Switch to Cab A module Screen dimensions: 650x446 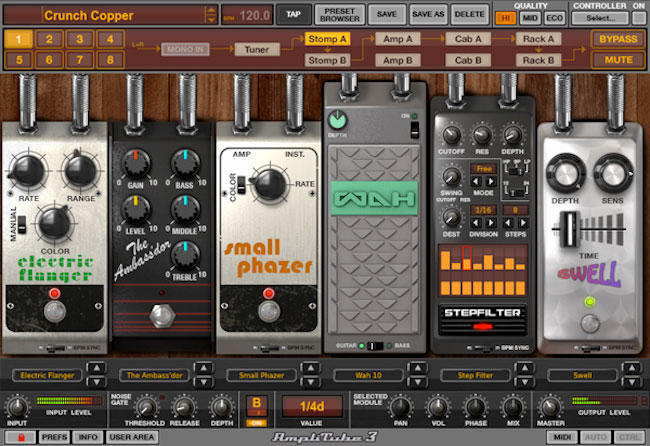(x=468, y=39)
